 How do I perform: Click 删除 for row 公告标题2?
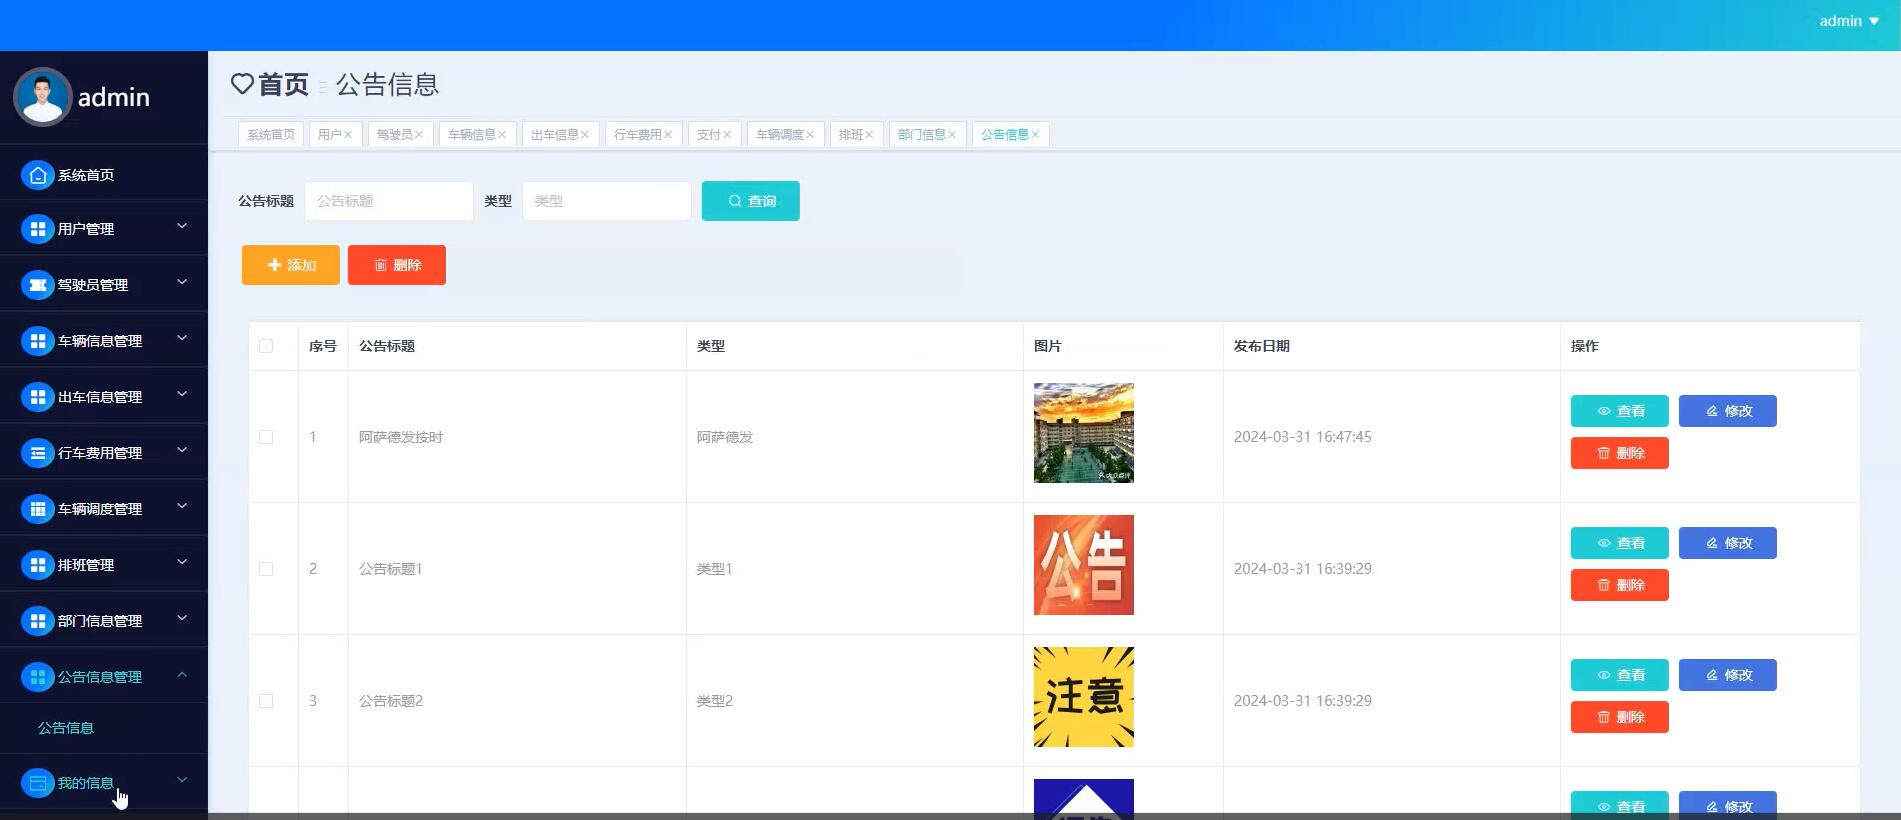1620,717
